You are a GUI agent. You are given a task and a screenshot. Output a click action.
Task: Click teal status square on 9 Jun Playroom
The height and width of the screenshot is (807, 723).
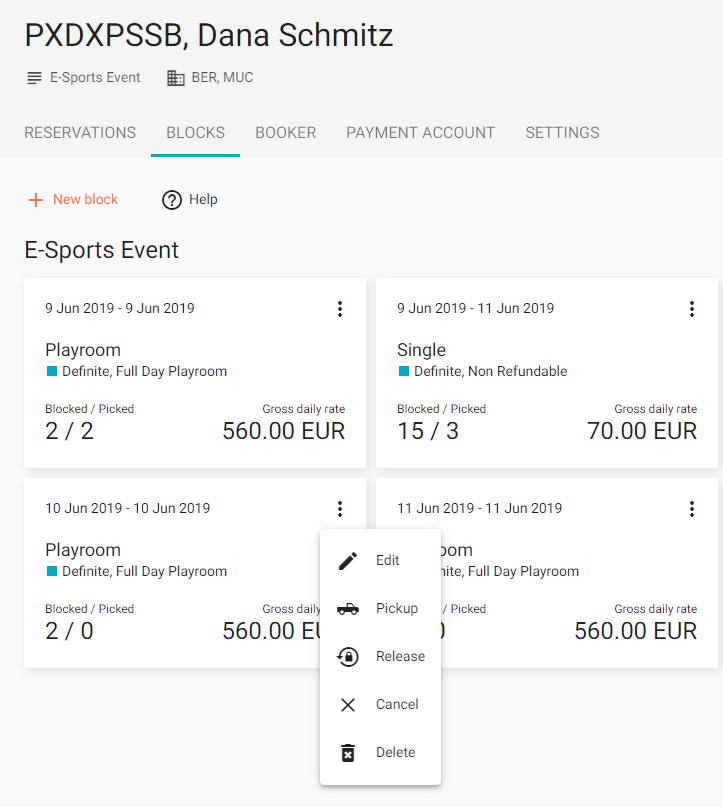point(51,371)
